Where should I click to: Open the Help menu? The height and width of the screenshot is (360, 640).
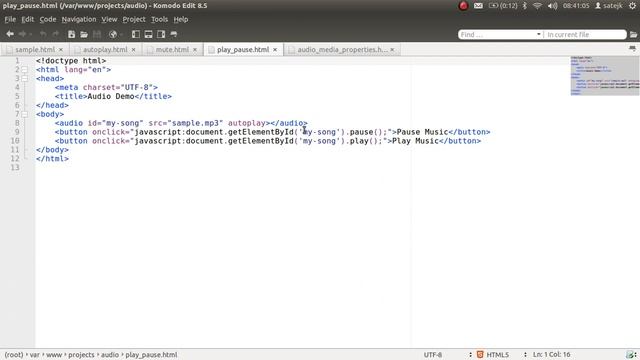(181, 19)
